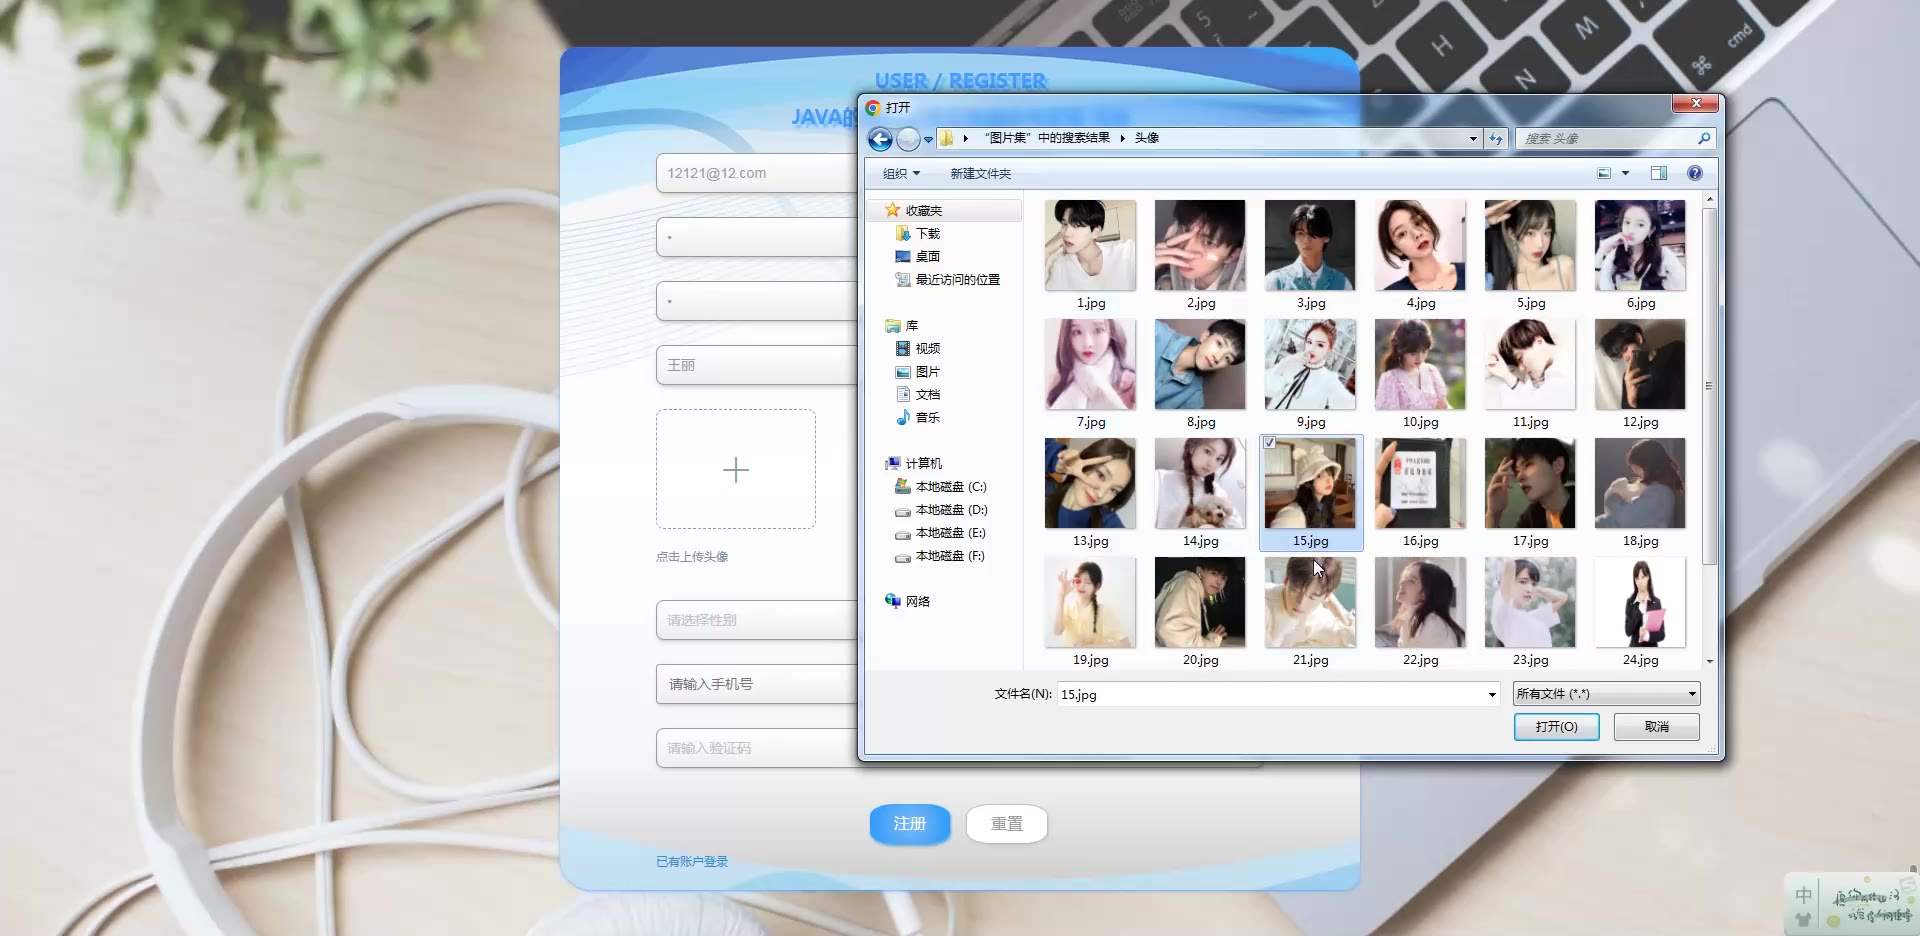Click the search magnifier icon

[x=1704, y=138]
